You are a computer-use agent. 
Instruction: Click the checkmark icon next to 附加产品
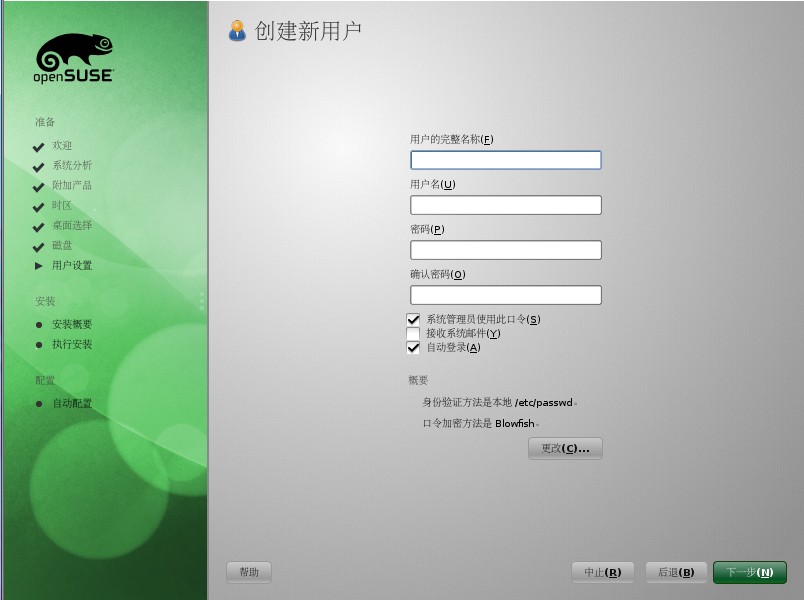click(x=38, y=187)
